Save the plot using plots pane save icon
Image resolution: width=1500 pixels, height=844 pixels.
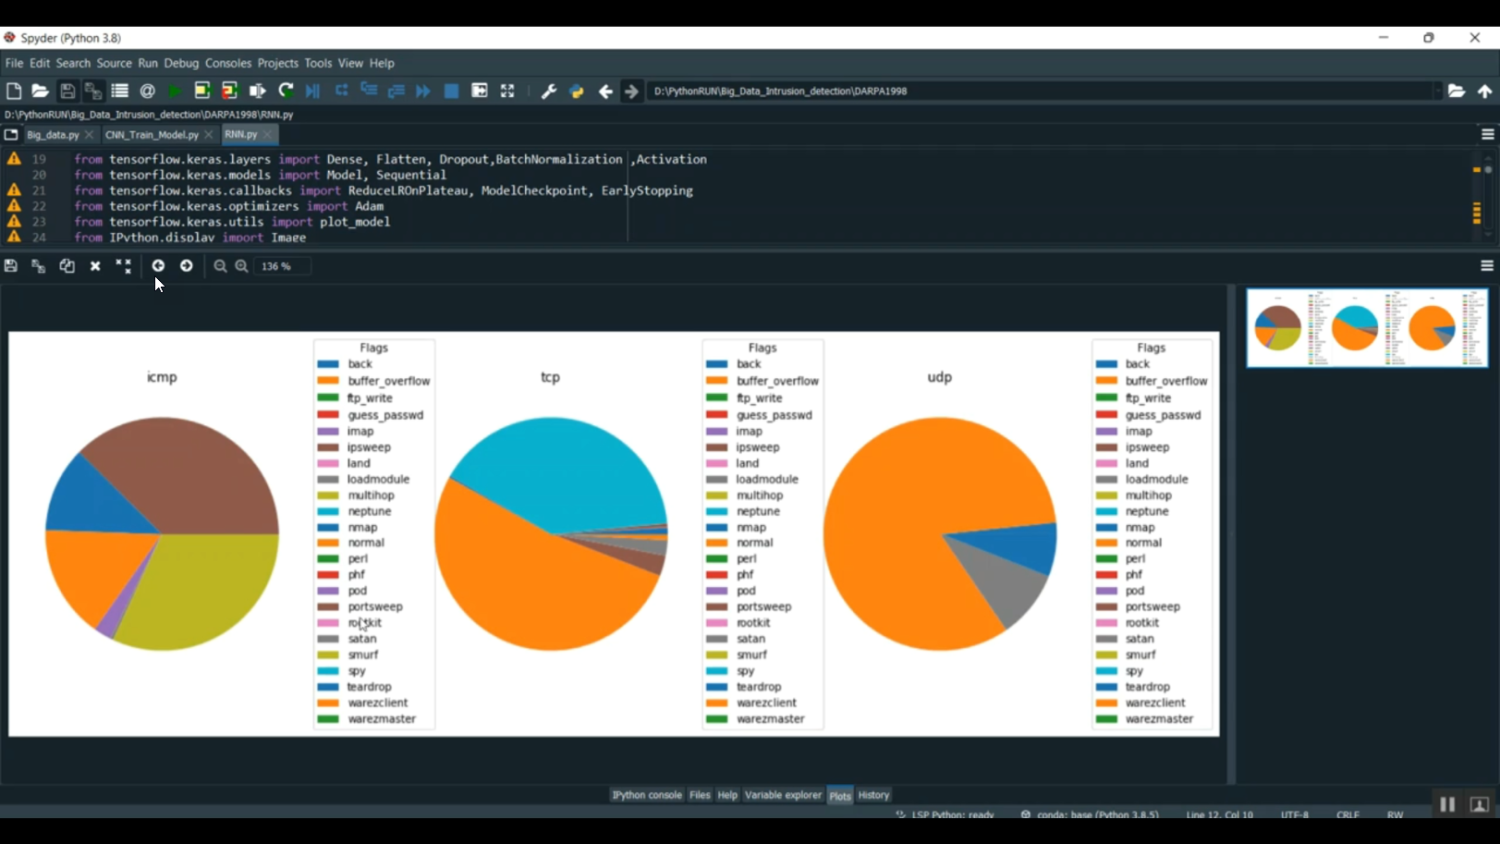click(x=11, y=266)
